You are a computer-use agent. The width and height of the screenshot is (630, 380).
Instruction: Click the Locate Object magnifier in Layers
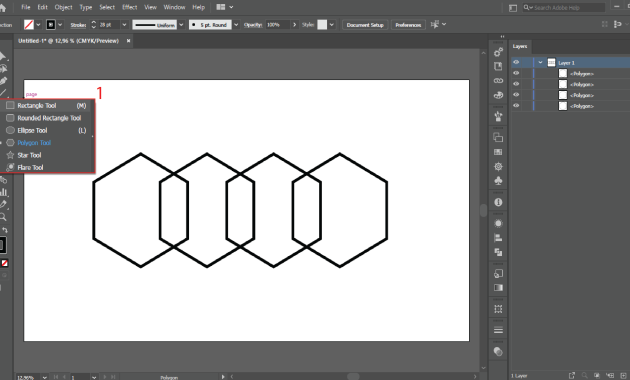click(584, 376)
